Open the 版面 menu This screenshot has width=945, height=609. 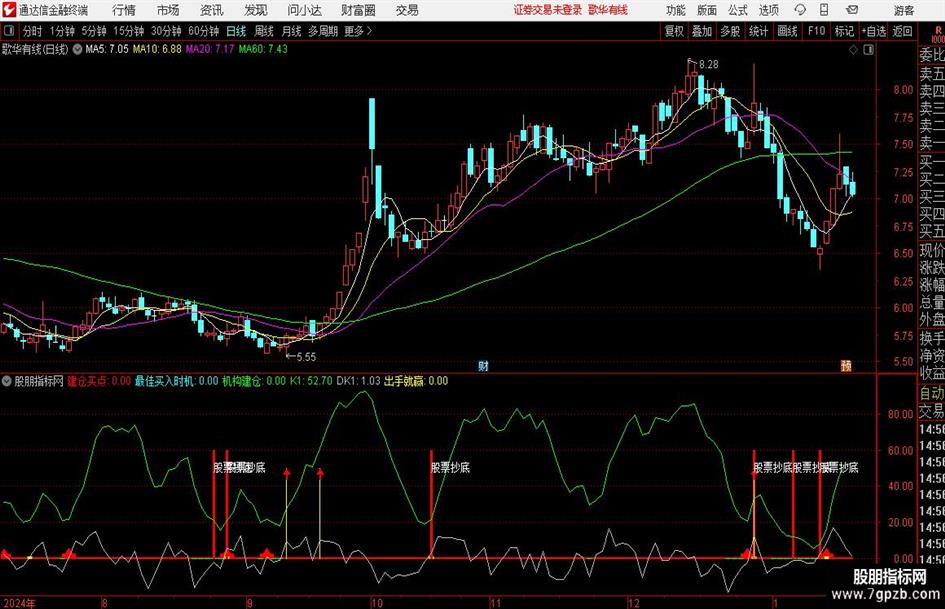click(707, 10)
